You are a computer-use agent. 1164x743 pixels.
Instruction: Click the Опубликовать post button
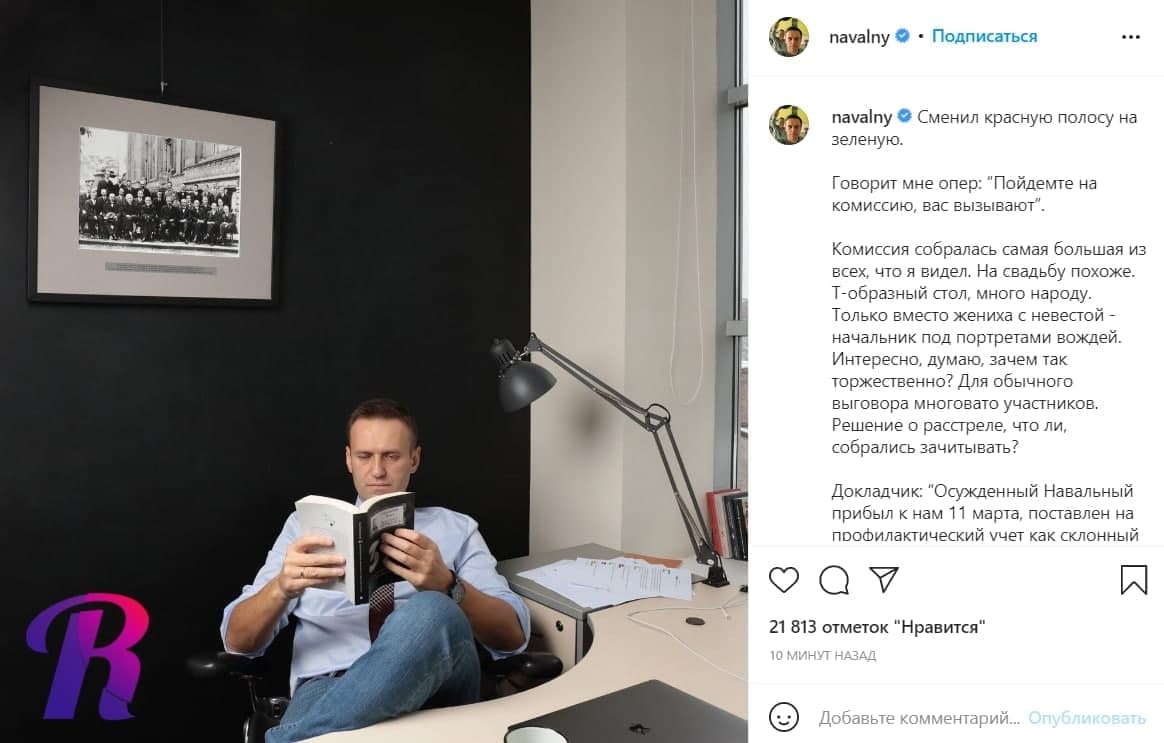1086,718
